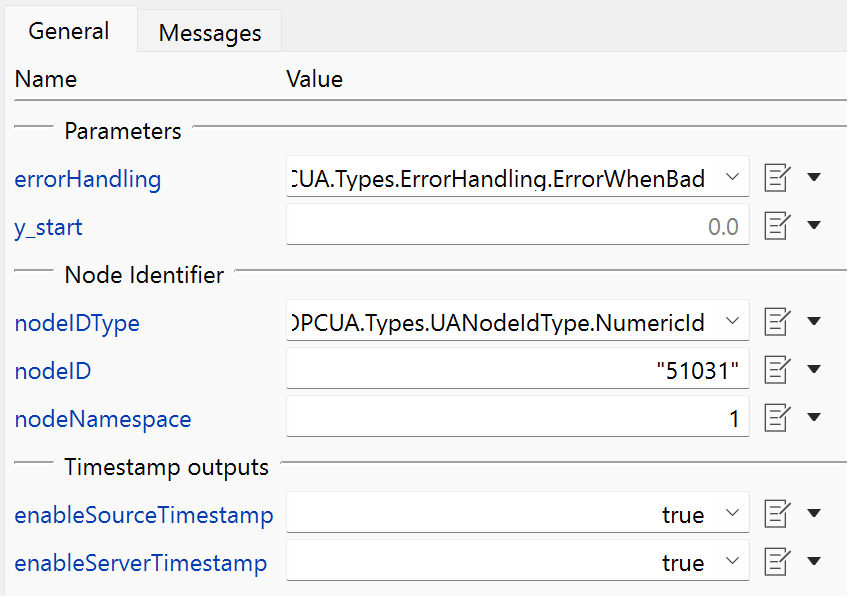Open the enableServerTimestamp edit icon

778,562
